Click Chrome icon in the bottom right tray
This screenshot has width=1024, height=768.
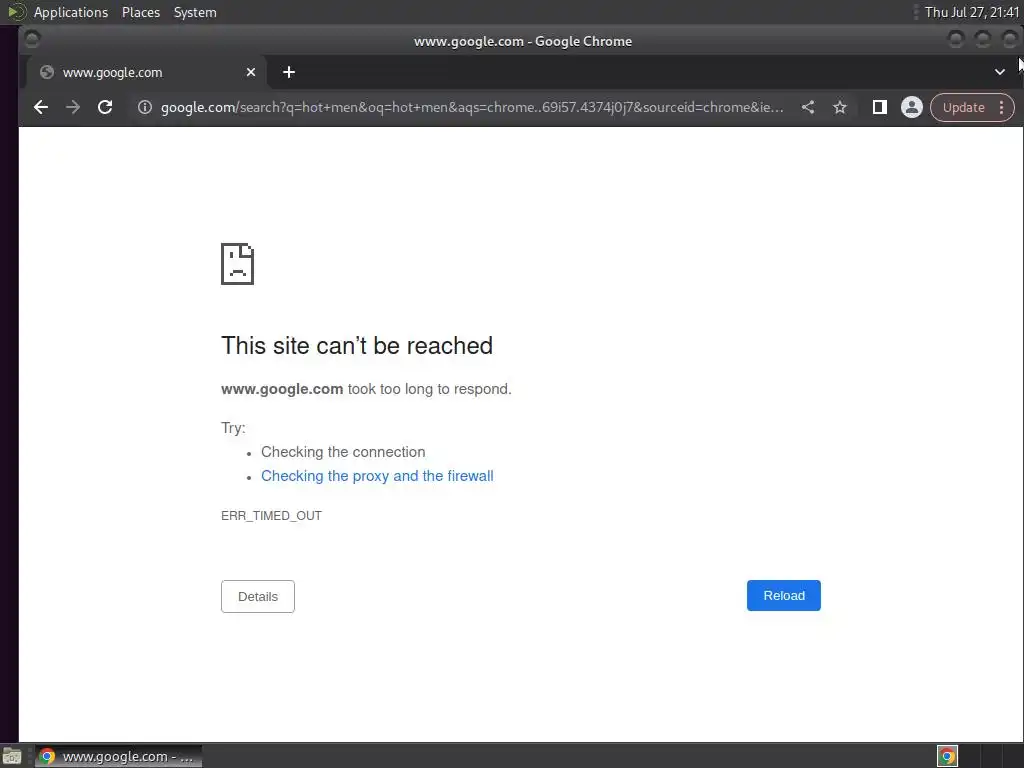click(x=947, y=756)
